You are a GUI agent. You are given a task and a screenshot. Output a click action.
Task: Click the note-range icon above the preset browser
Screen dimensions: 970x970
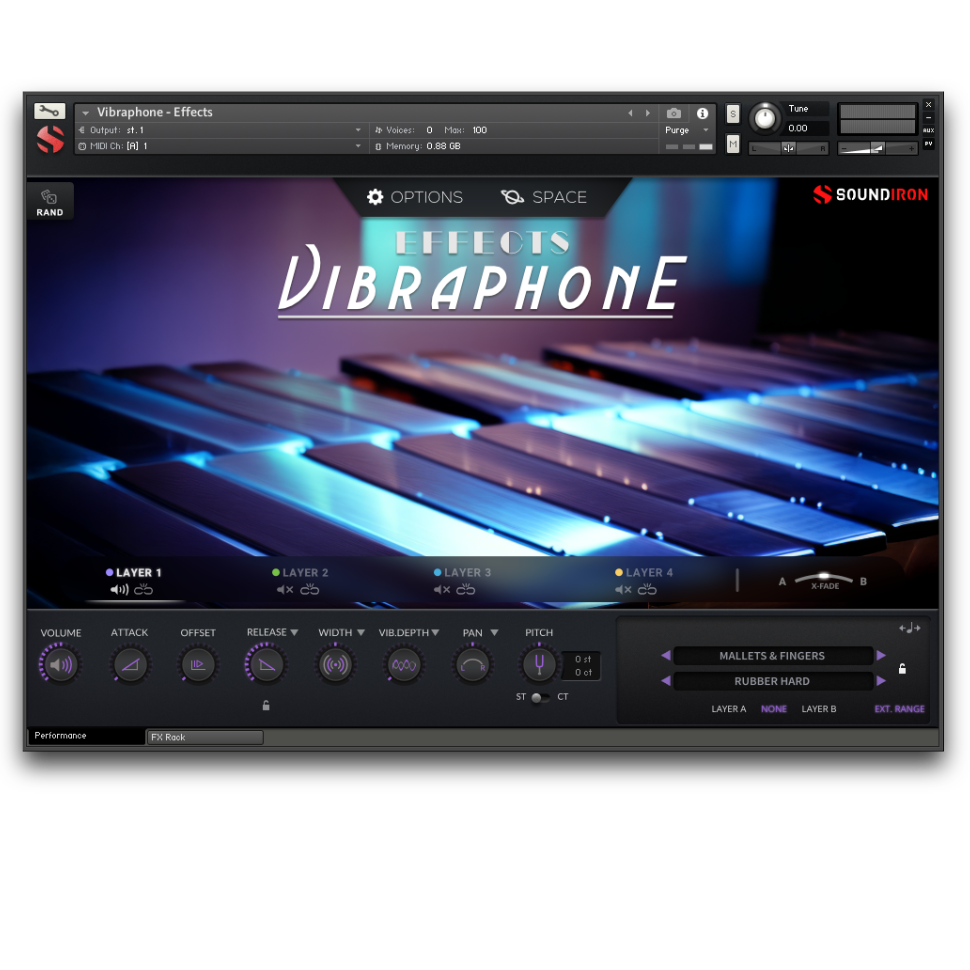click(909, 628)
